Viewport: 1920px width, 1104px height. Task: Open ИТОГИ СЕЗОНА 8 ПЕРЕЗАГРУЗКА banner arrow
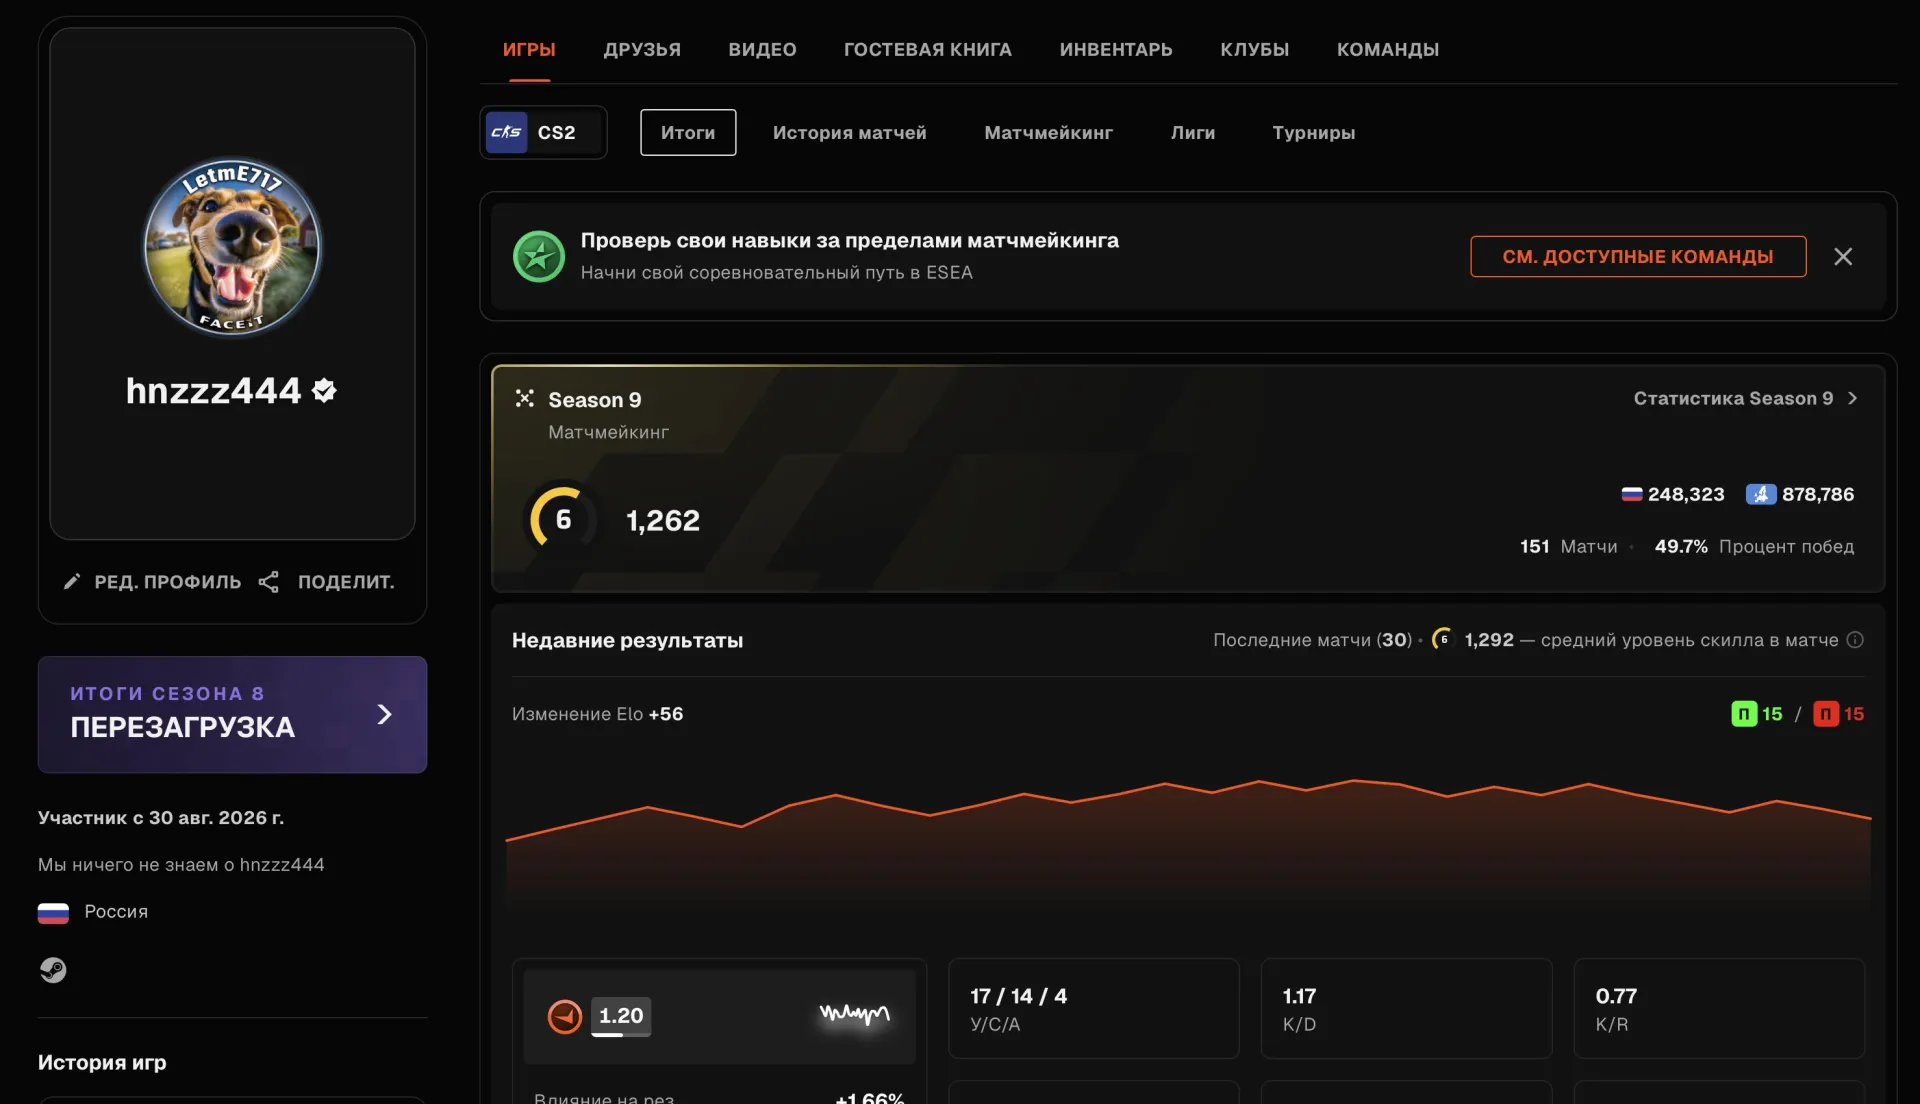click(385, 714)
